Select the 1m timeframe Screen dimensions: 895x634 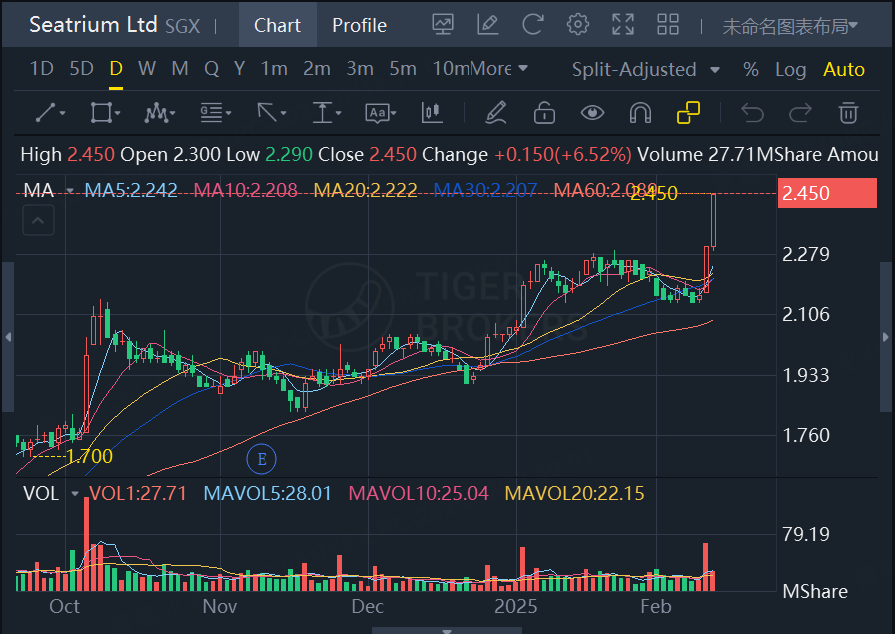[x=274, y=68]
